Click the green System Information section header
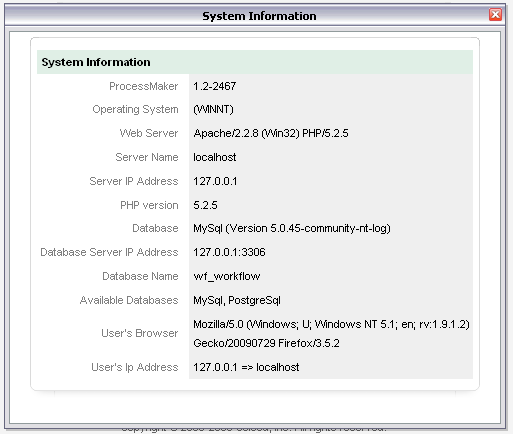 point(255,62)
